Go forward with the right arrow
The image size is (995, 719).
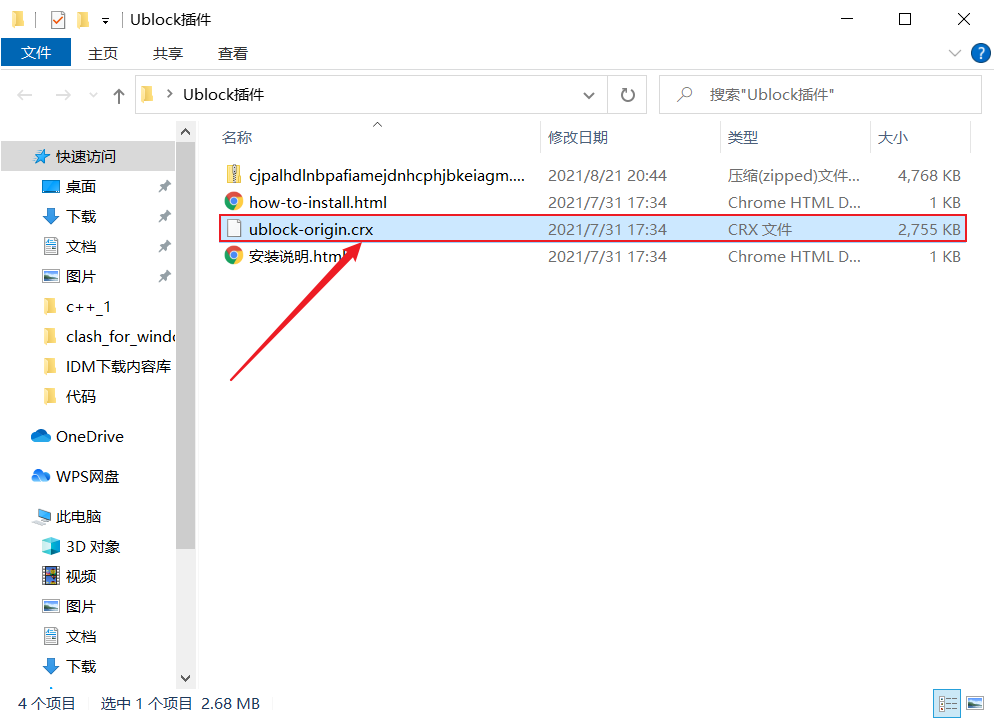pyautogui.click(x=63, y=95)
